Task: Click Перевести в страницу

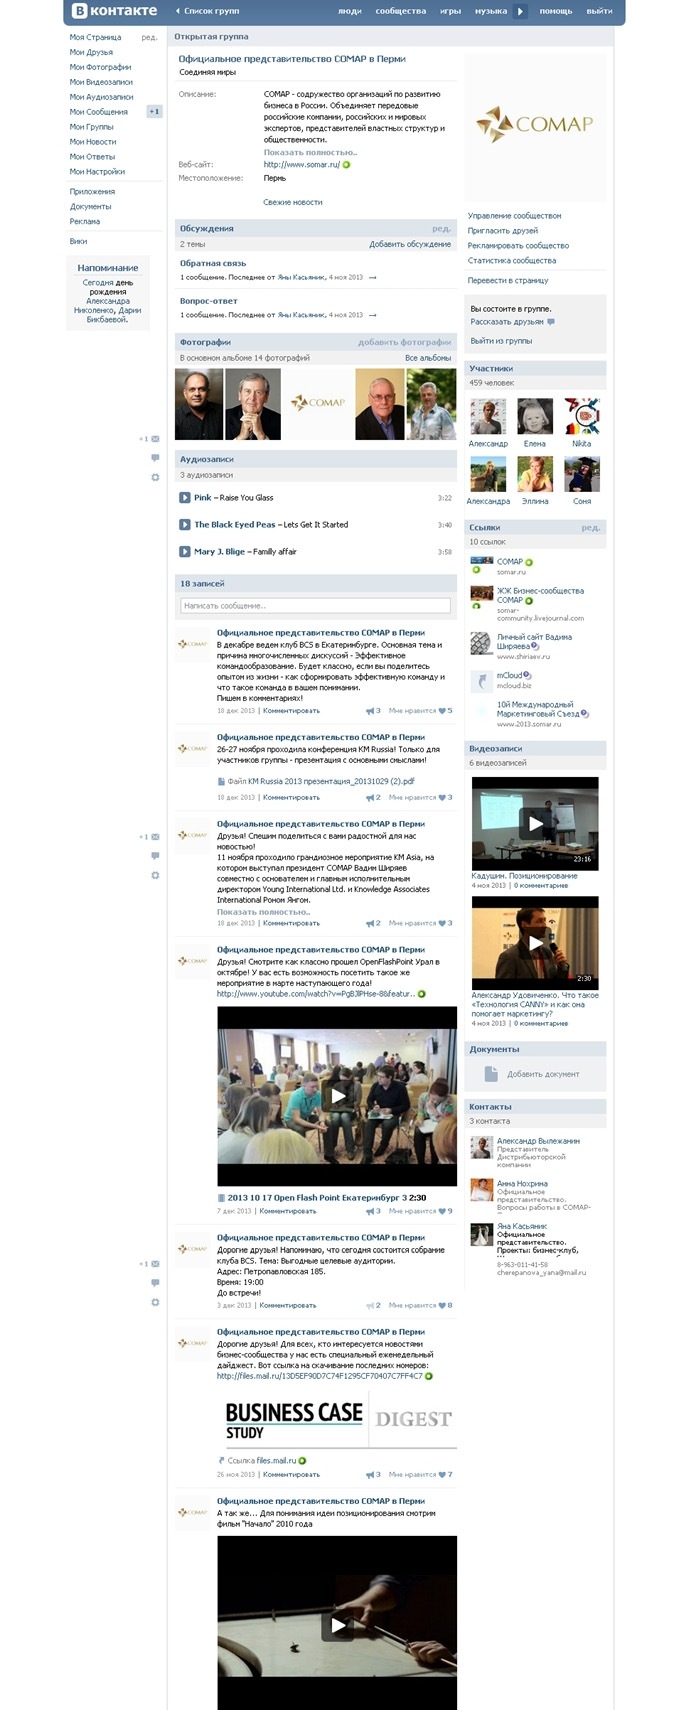Action: pos(508,280)
